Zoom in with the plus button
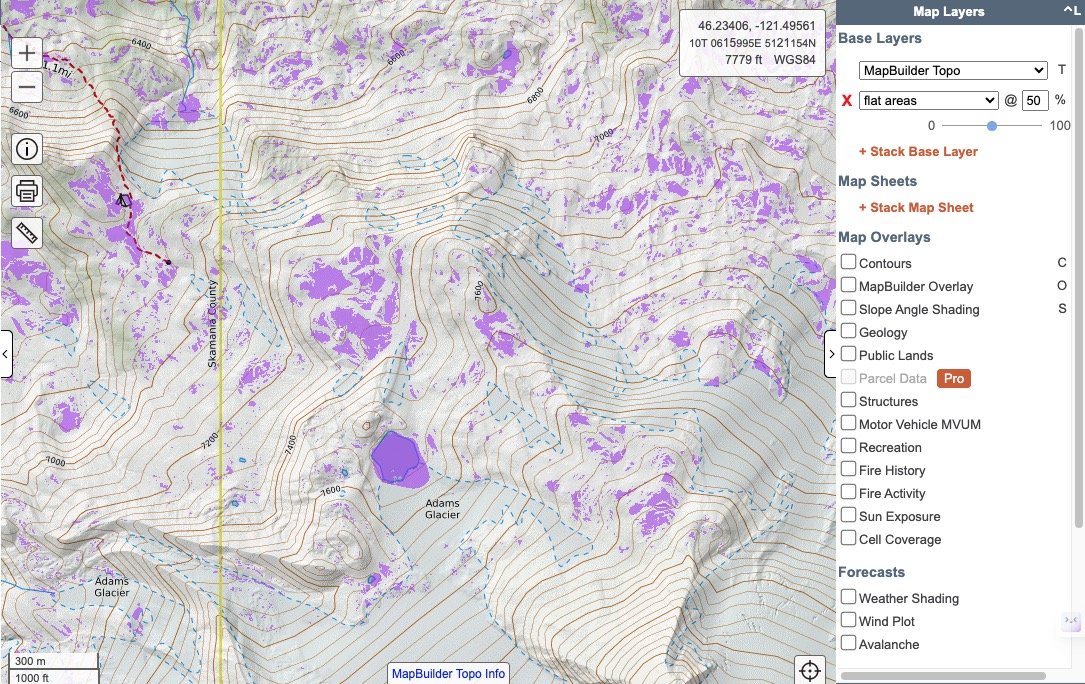The width and height of the screenshot is (1085, 684). pyautogui.click(x=26, y=53)
